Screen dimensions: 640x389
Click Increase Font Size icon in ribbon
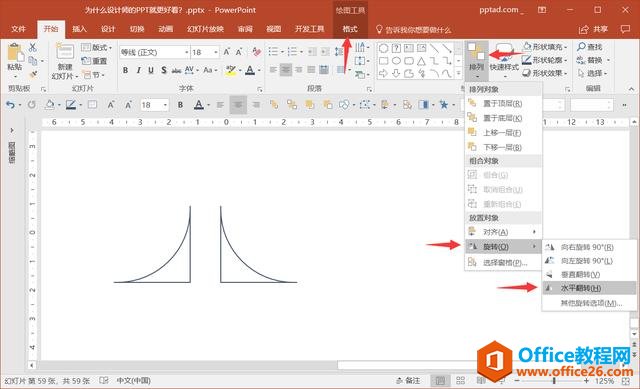pos(227,52)
